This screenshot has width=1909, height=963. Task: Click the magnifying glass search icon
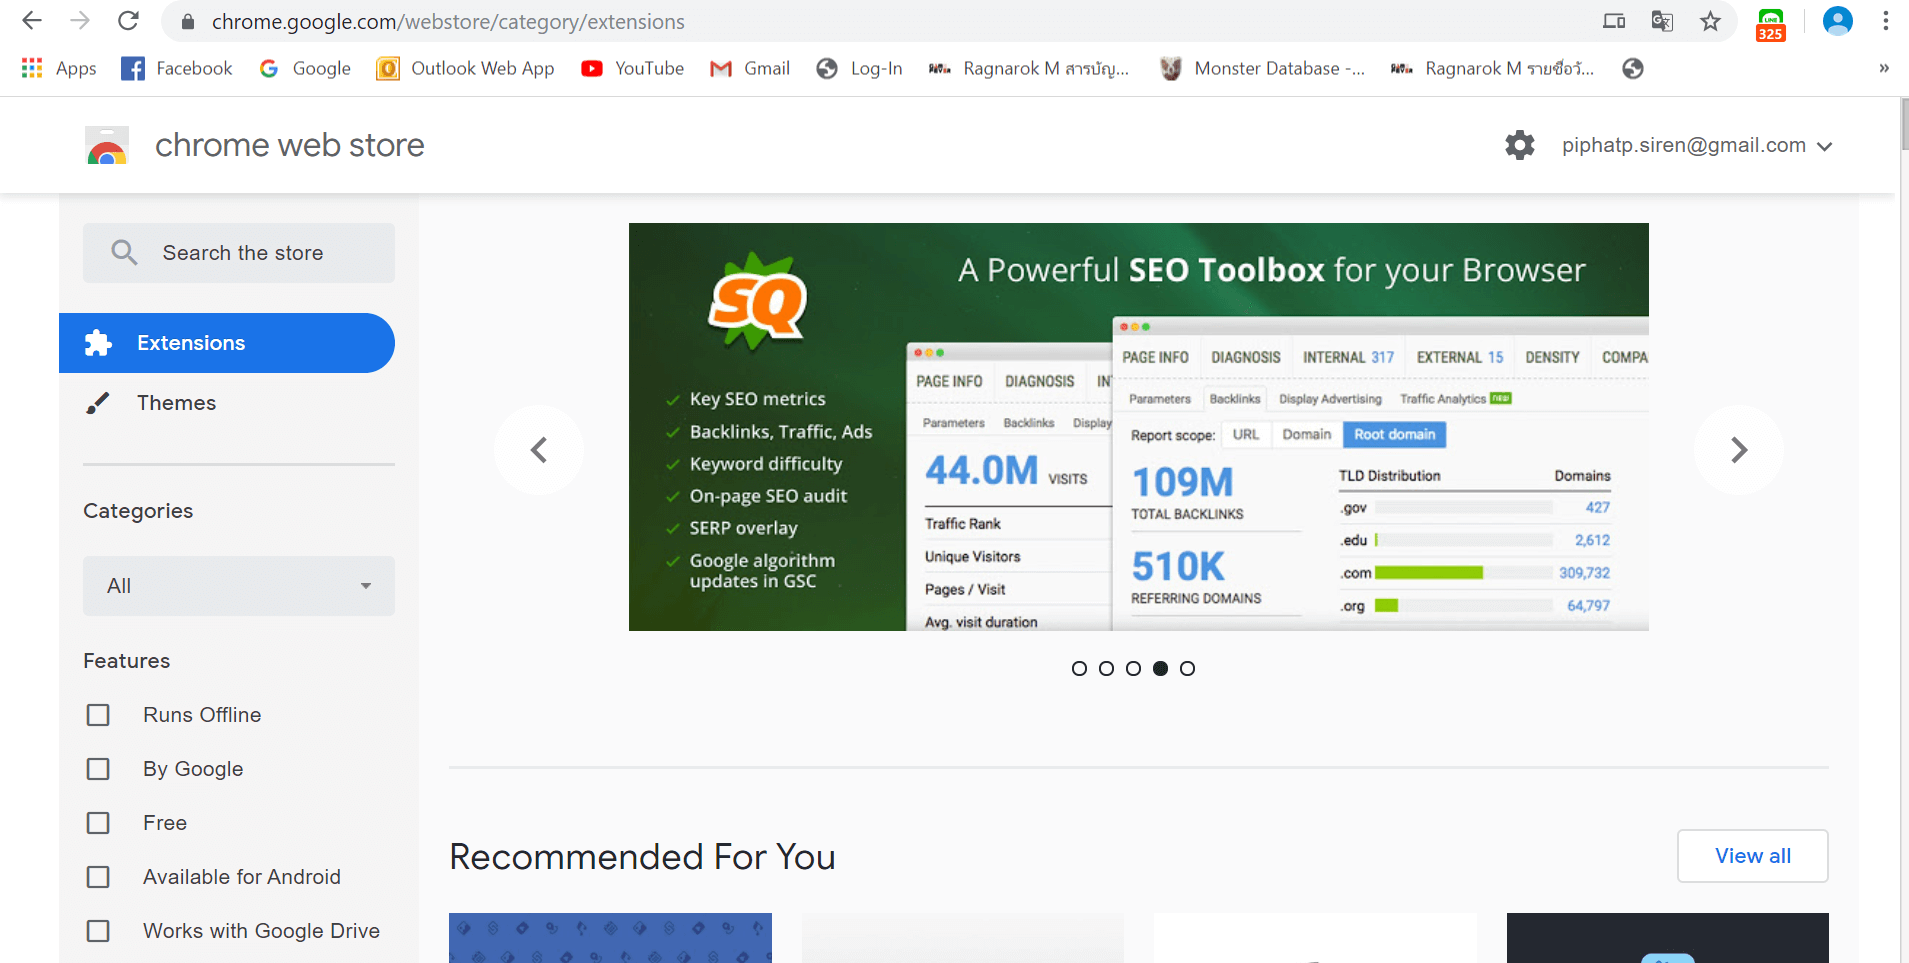coord(124,252)
